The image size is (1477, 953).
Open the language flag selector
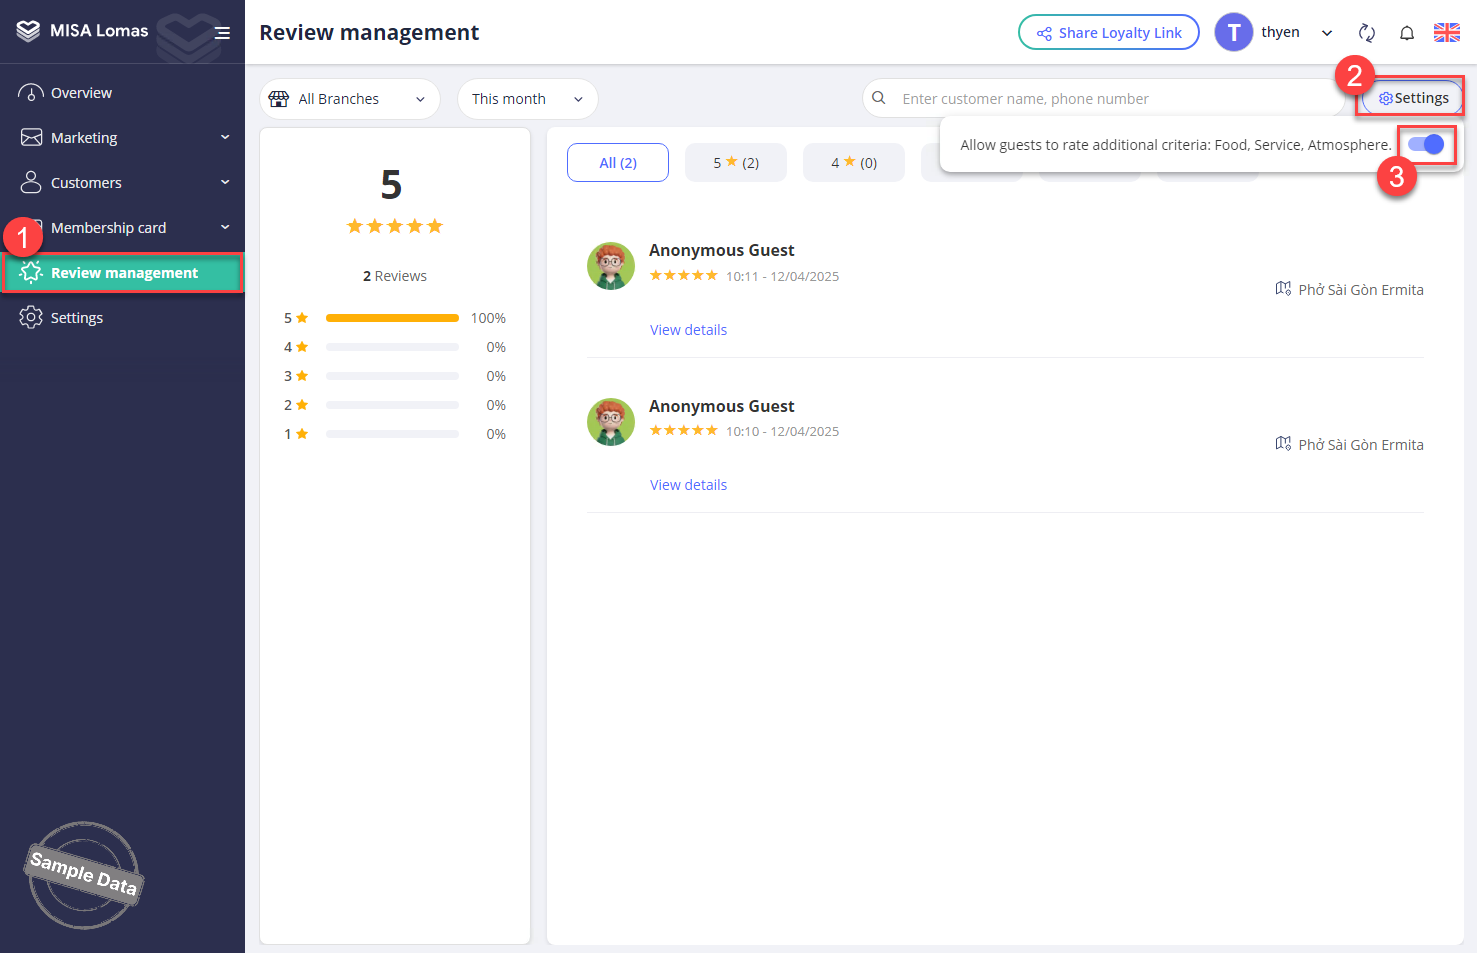click(x=1446, y=33)
